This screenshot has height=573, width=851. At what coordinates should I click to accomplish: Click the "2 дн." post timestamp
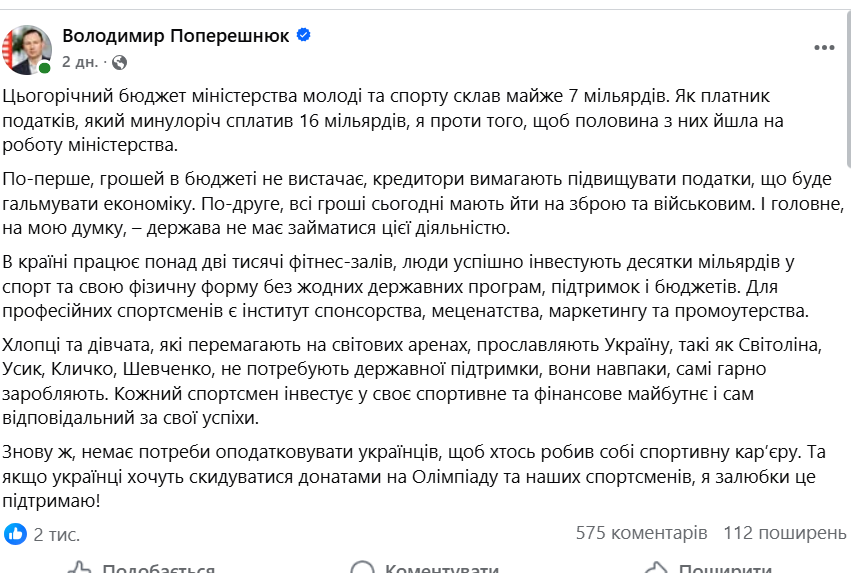80,62
